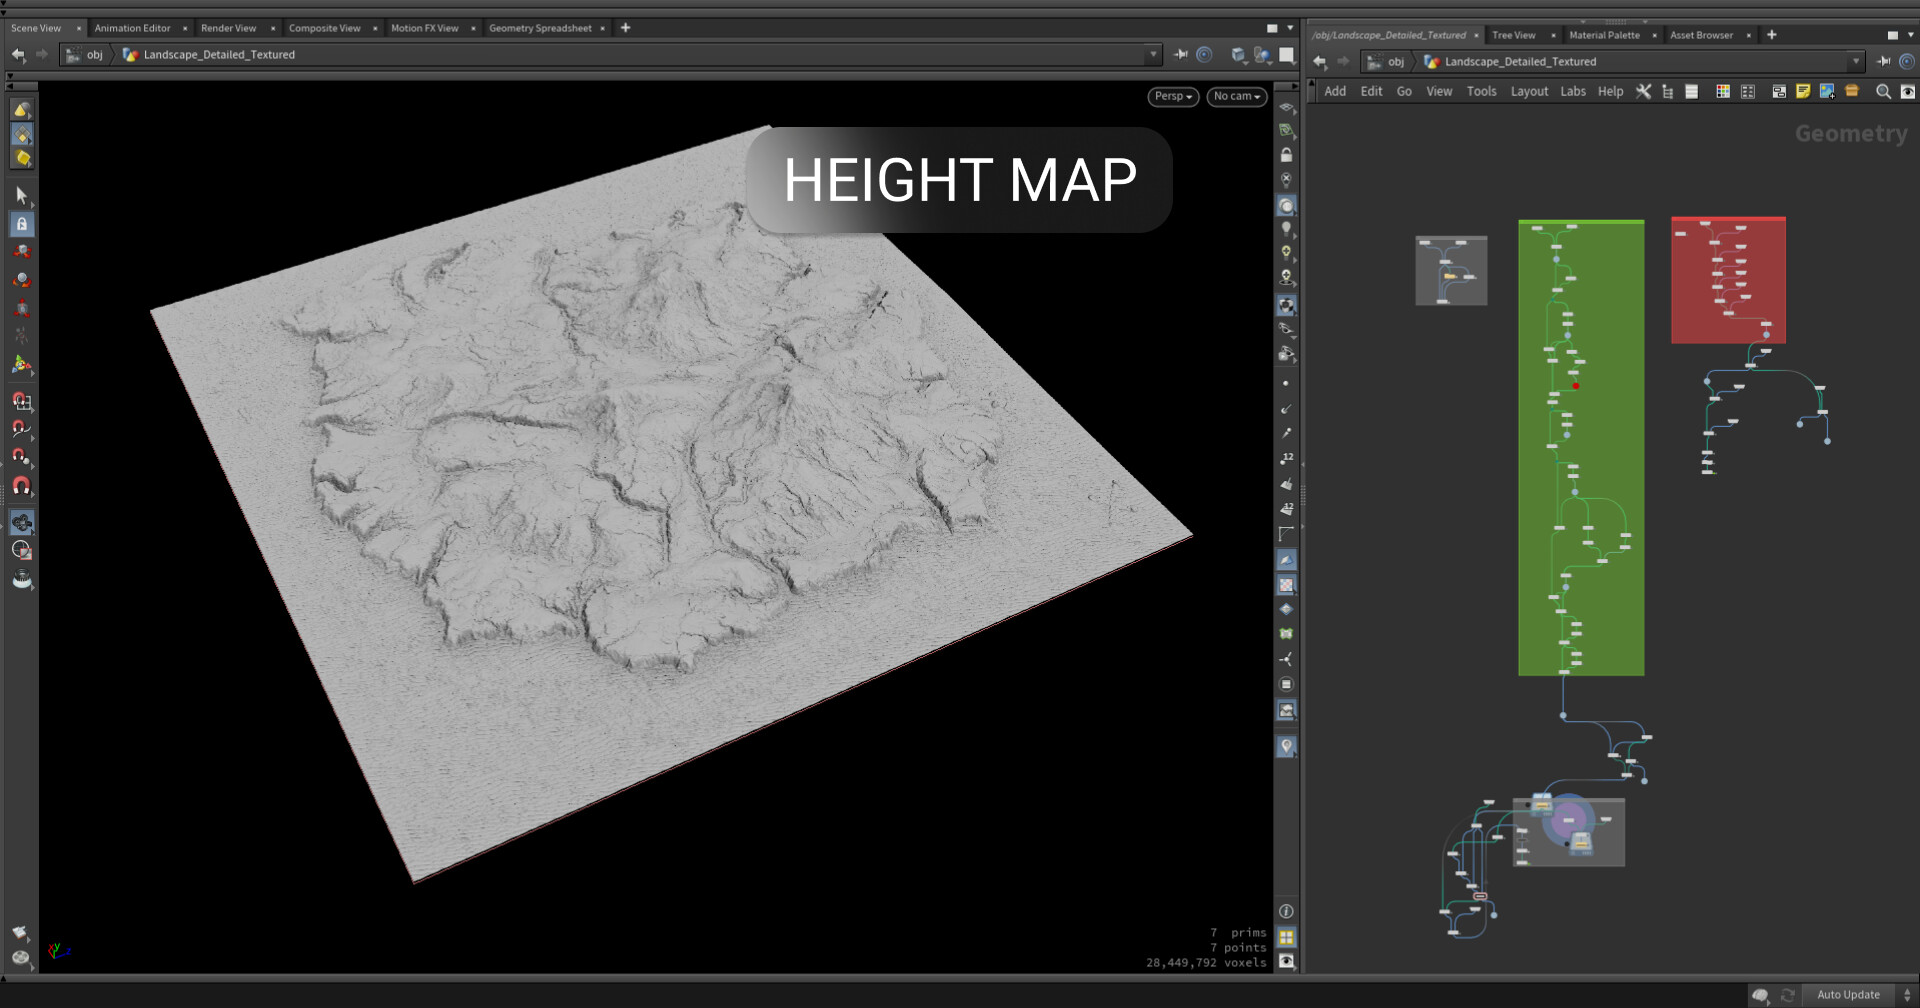Open the network editor color palette
The image size is (1920, 1008).
pos(1722,91)
